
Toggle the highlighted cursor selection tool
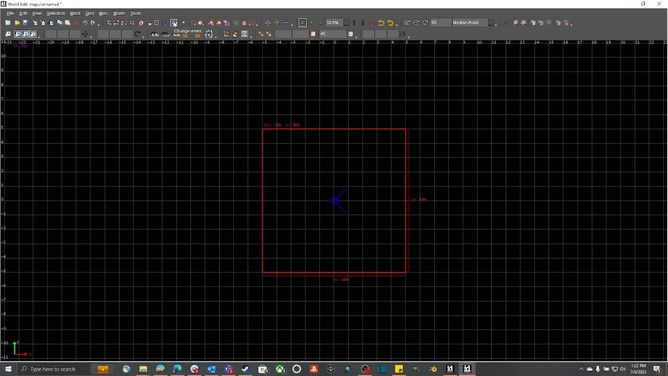pyautogui.click(x=174, y=23)
